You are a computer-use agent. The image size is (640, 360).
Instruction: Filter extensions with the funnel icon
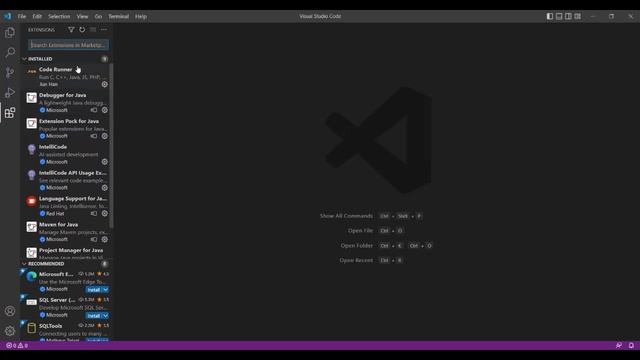[x=71, y=30]
